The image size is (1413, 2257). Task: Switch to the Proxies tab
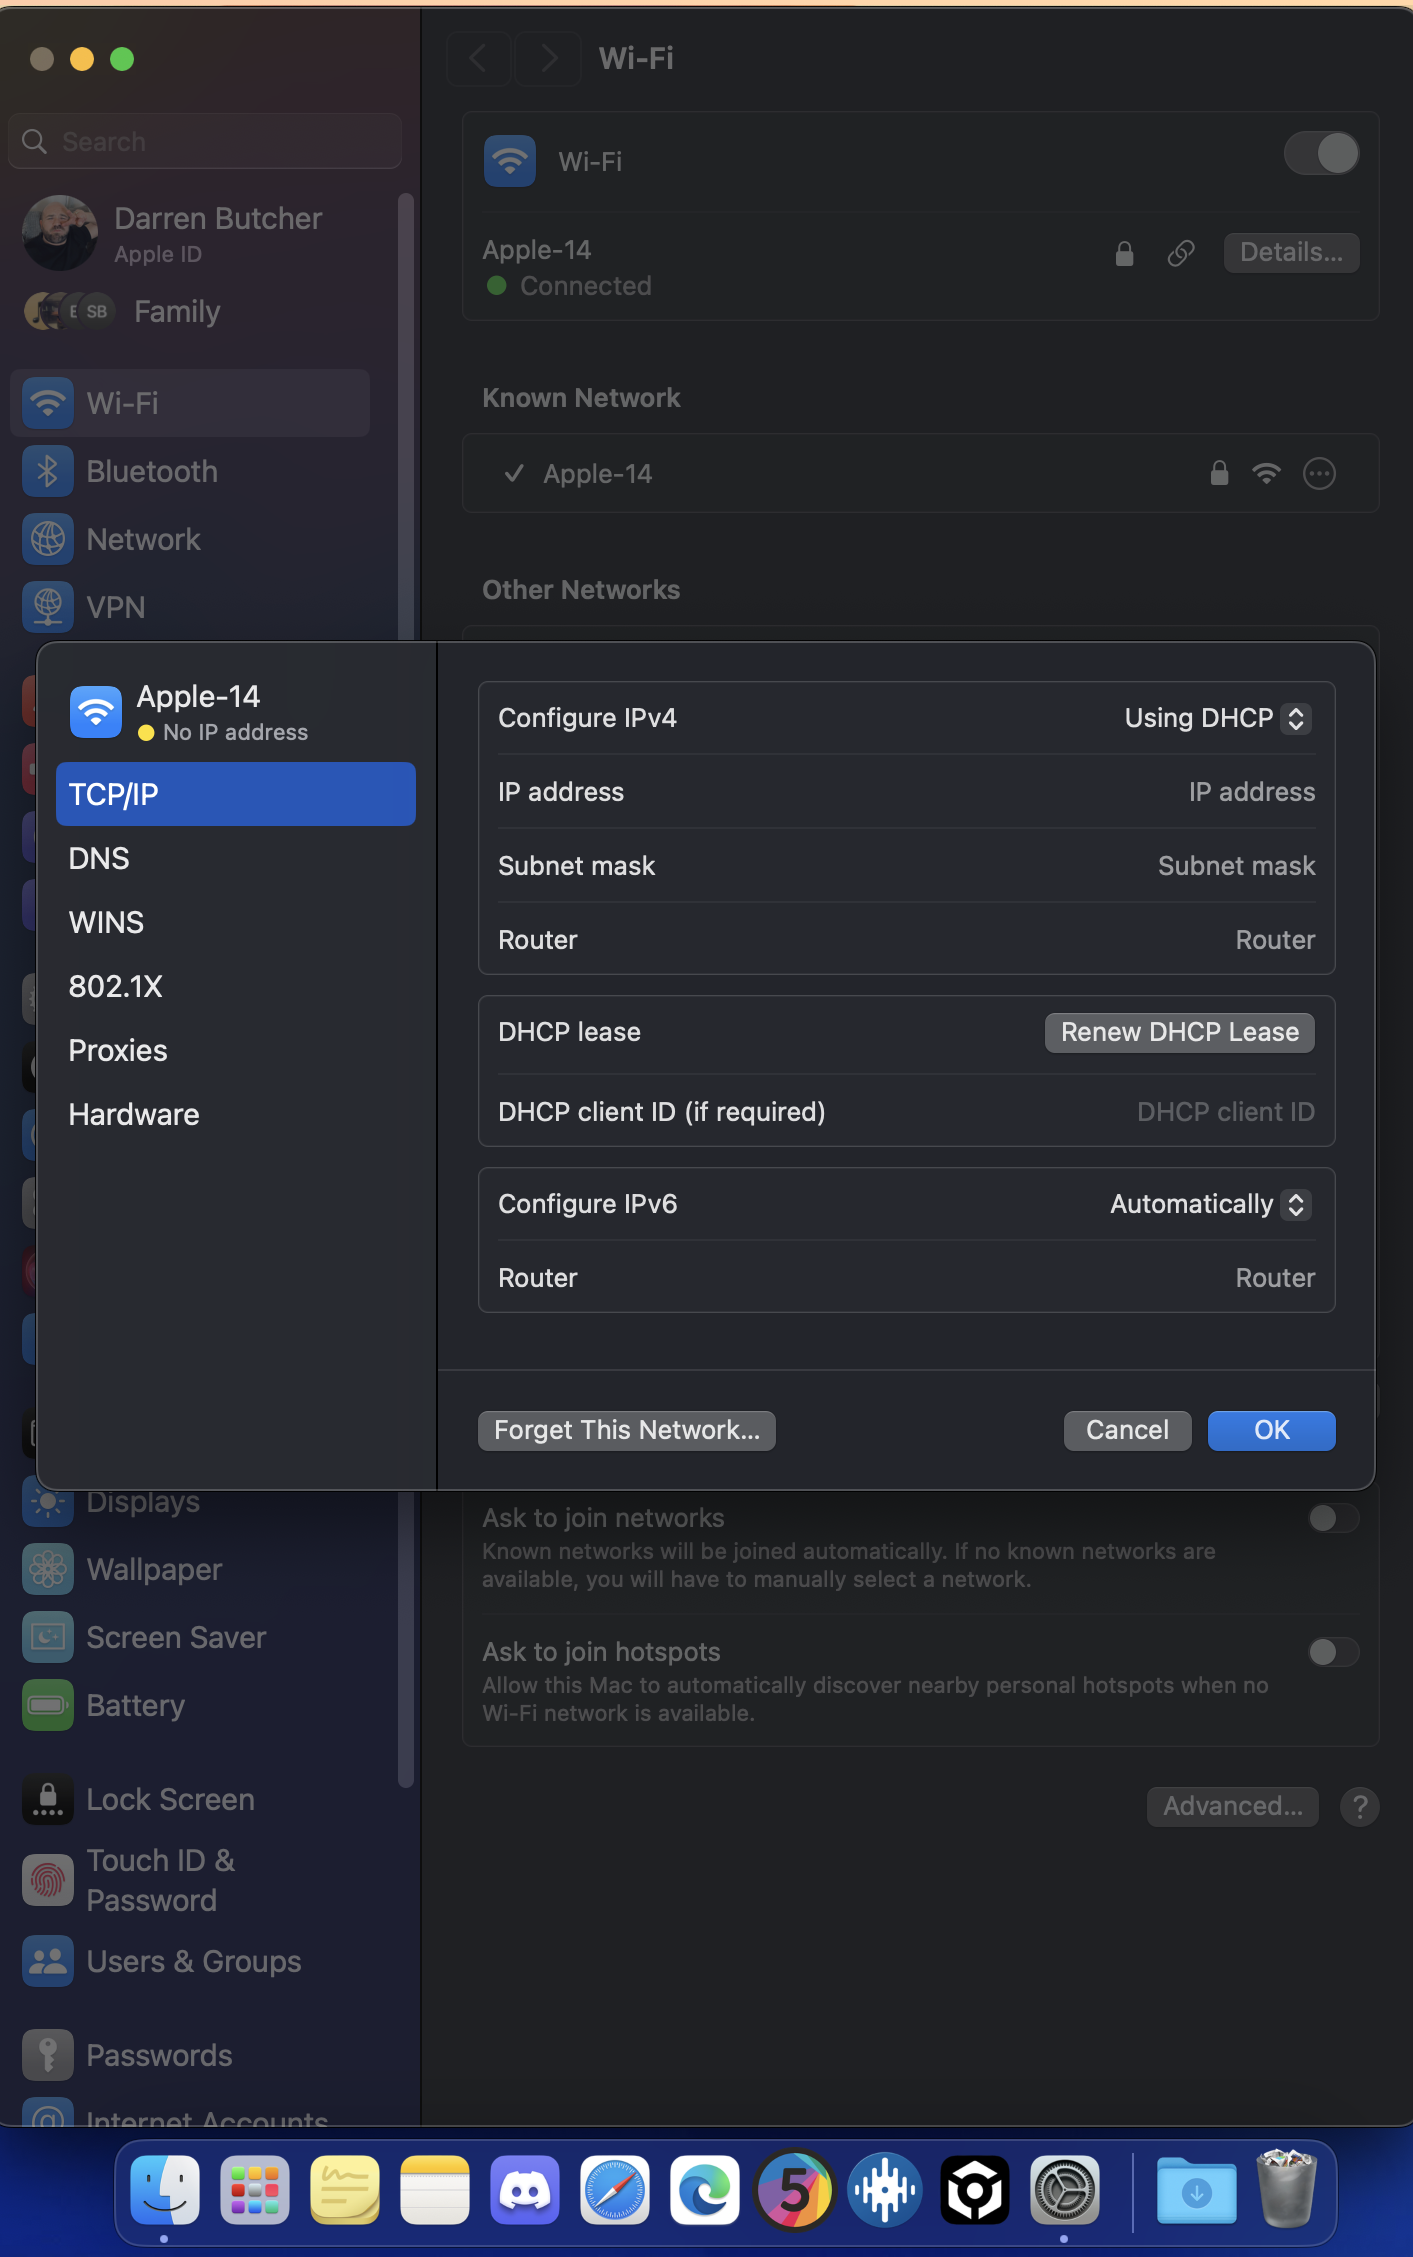click(x=236, y=1050)
